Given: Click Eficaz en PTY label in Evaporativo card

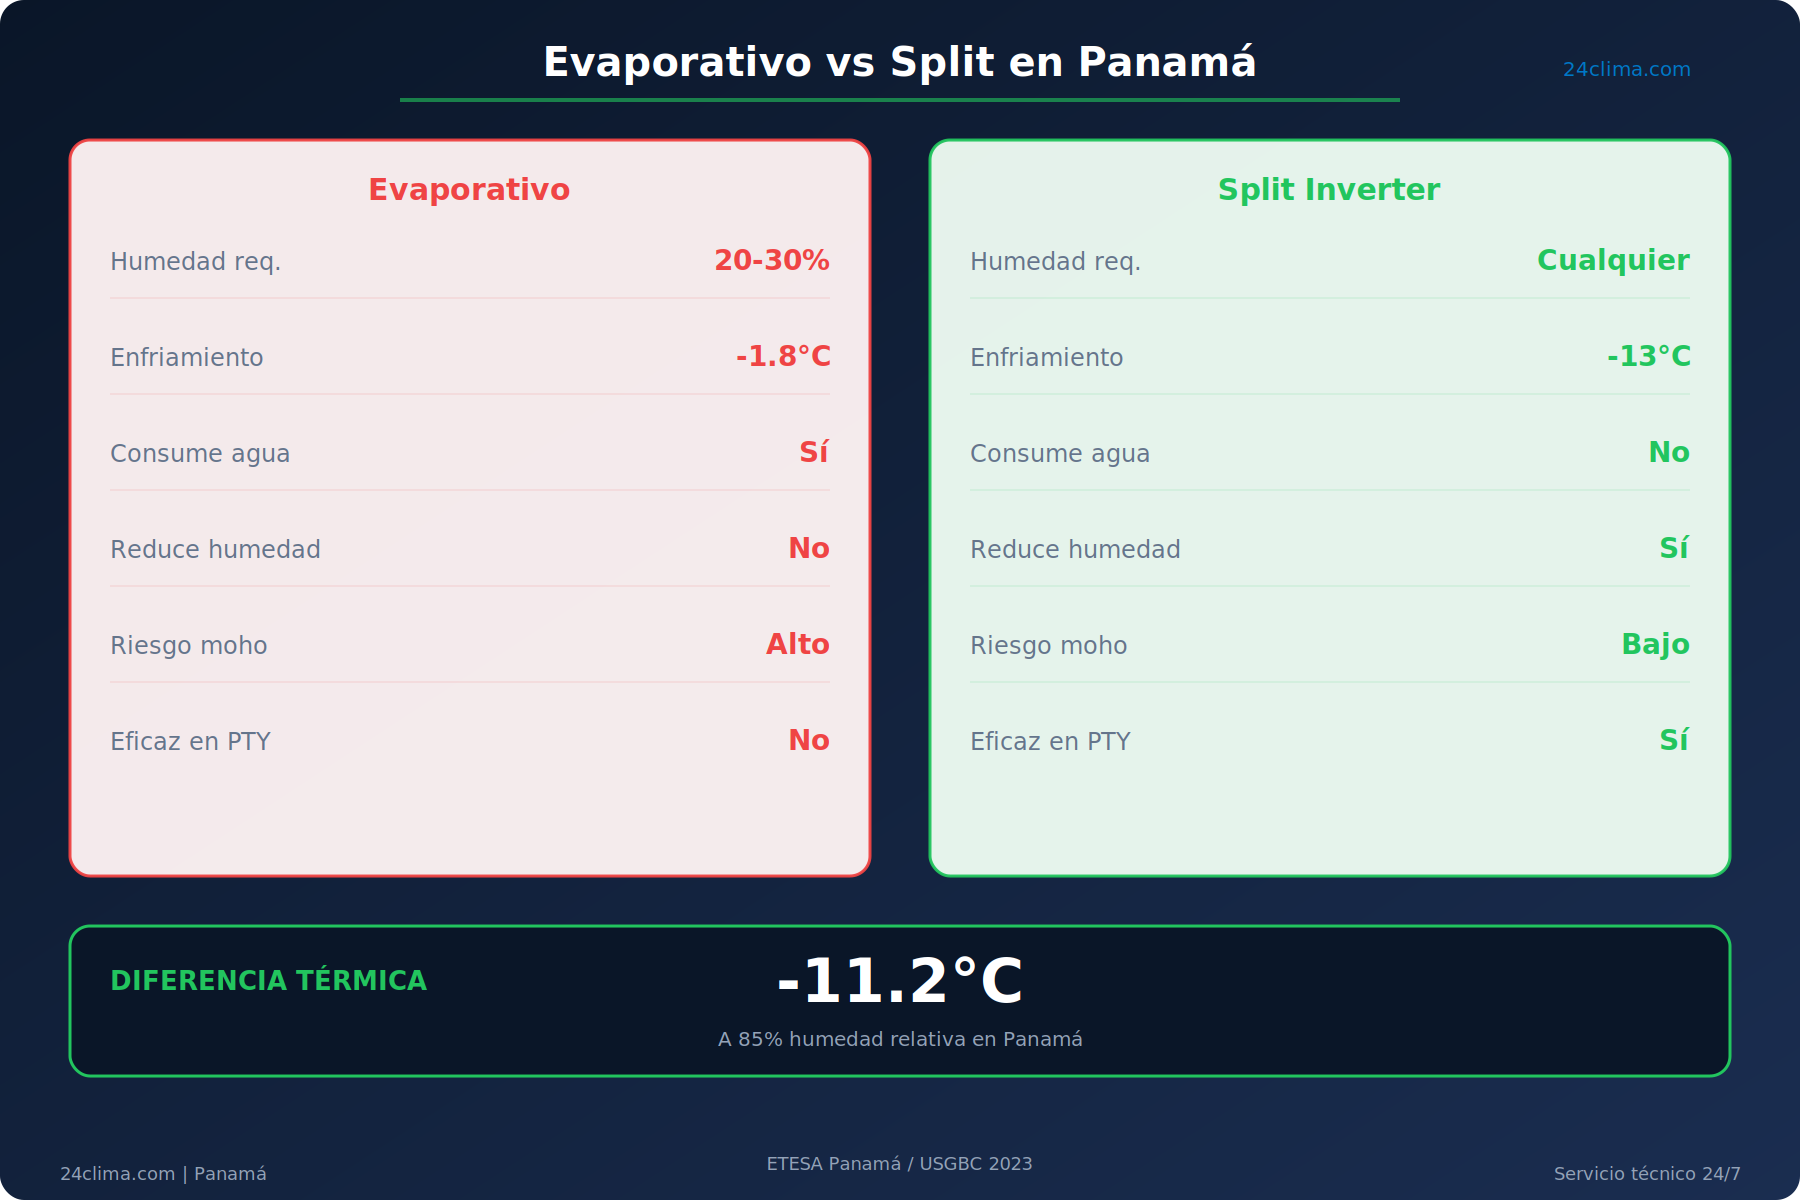Looking at the screenshot, I should click(190, 742).
